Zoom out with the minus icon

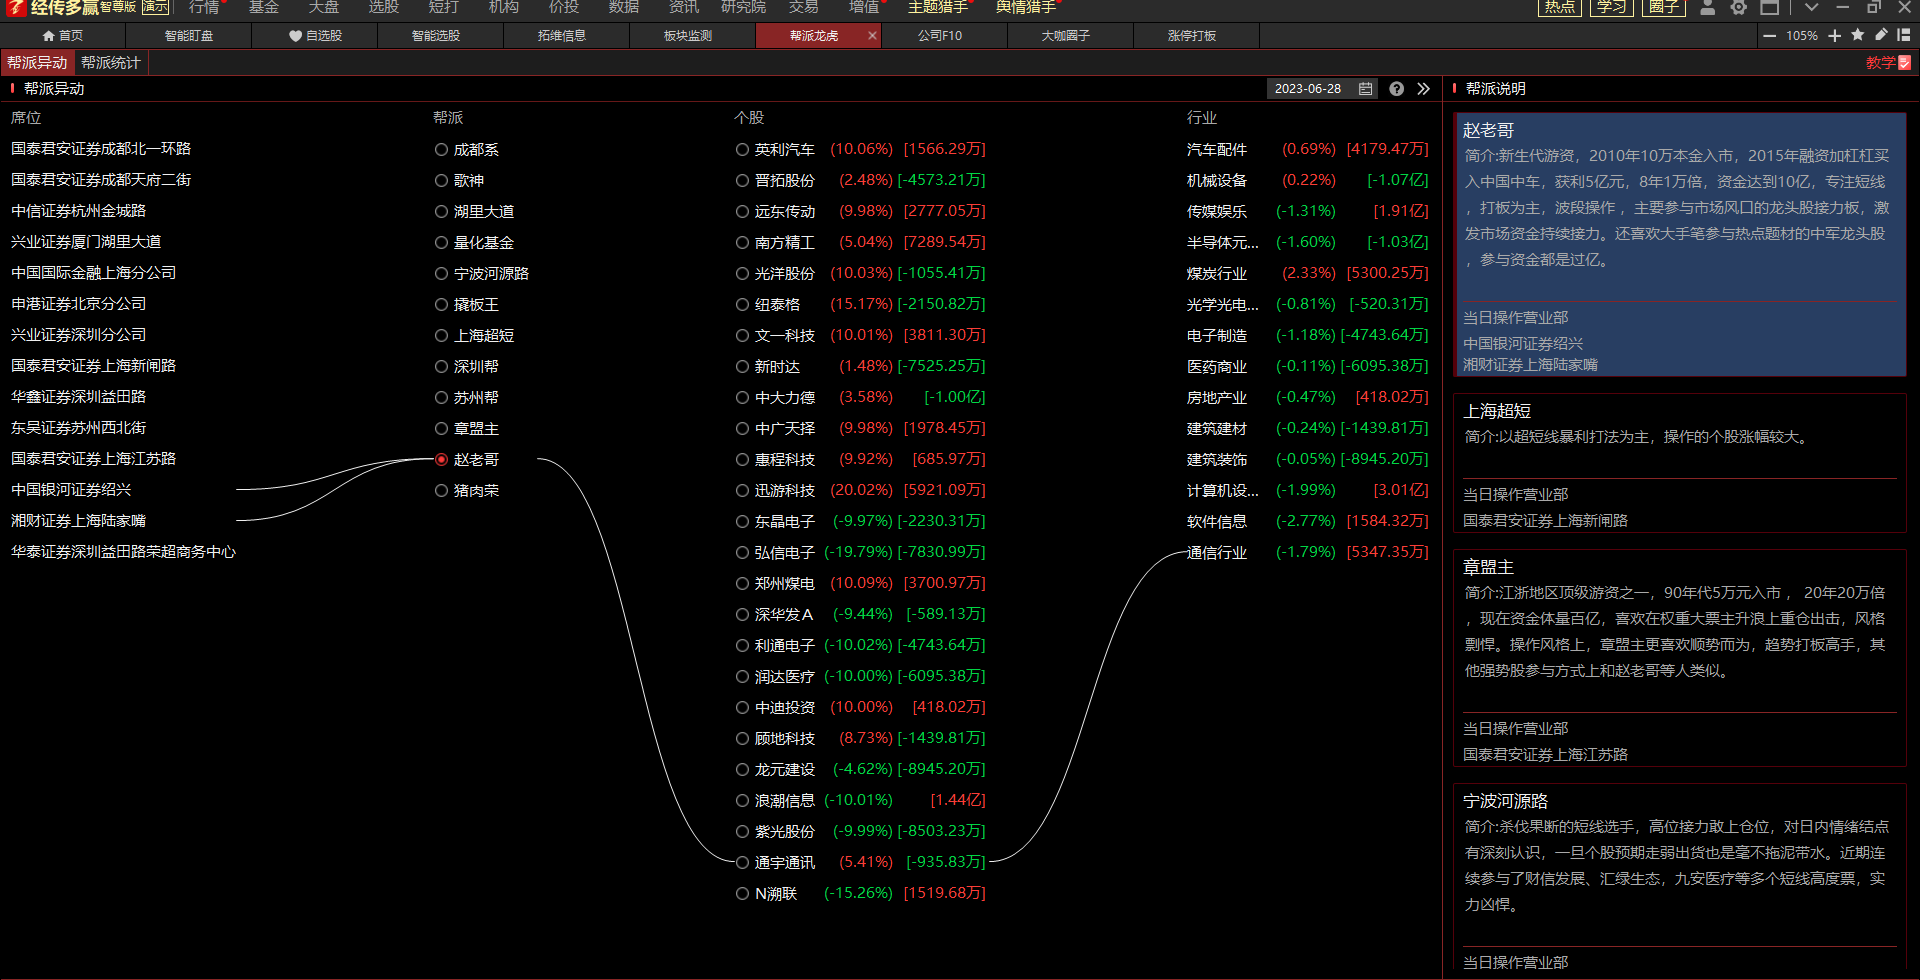click(1769, 35)
